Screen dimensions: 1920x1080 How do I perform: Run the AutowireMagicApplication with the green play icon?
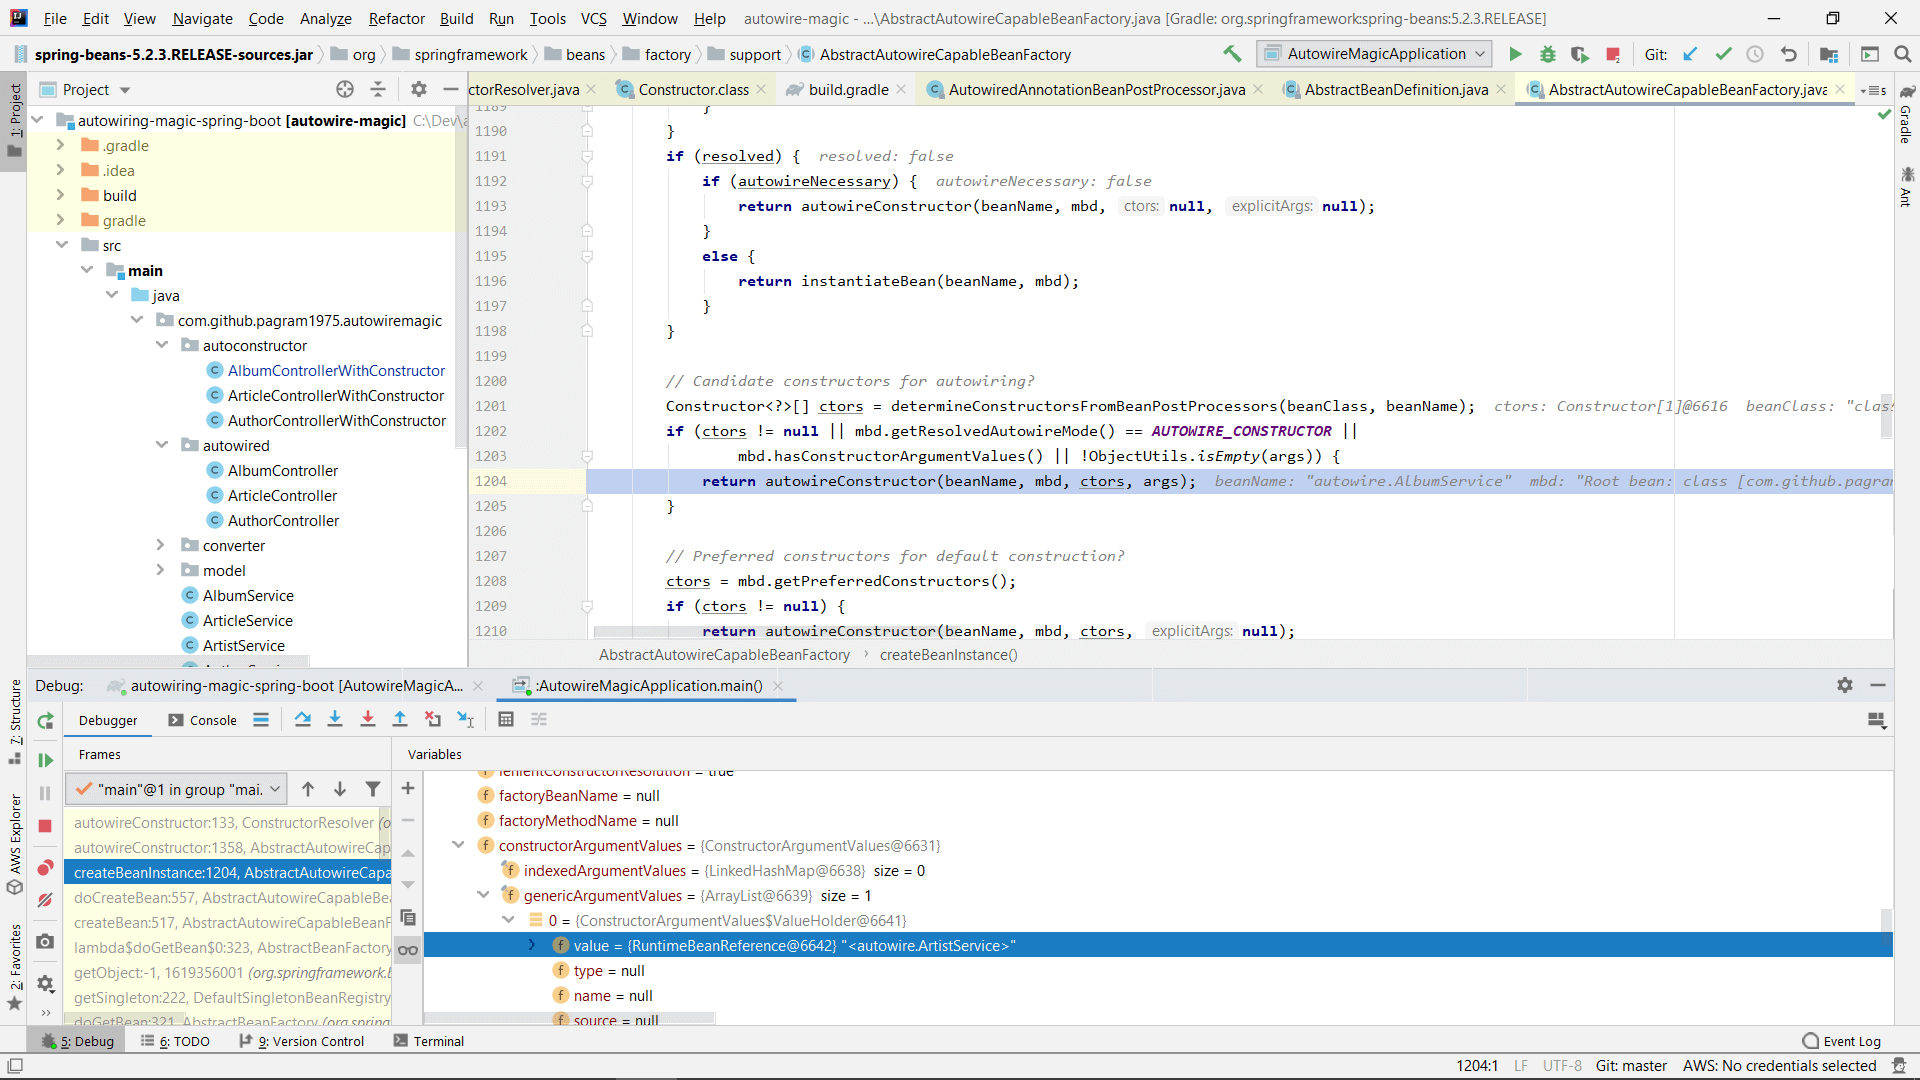coord(1516,54)
